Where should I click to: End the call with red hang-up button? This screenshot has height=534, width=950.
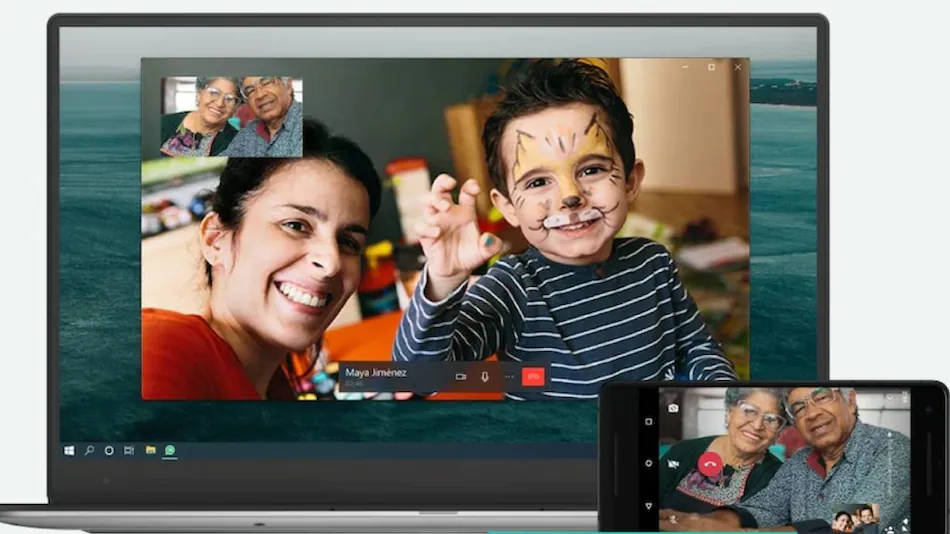pyautogui.click(x=534, y=377)
